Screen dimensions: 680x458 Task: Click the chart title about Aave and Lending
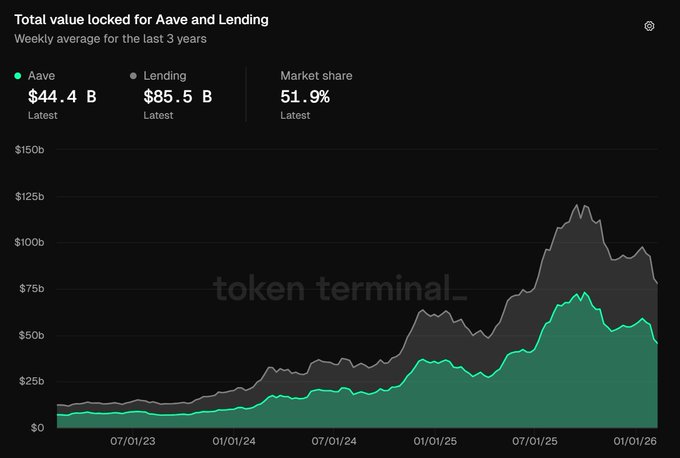click(x=140, y=20)
